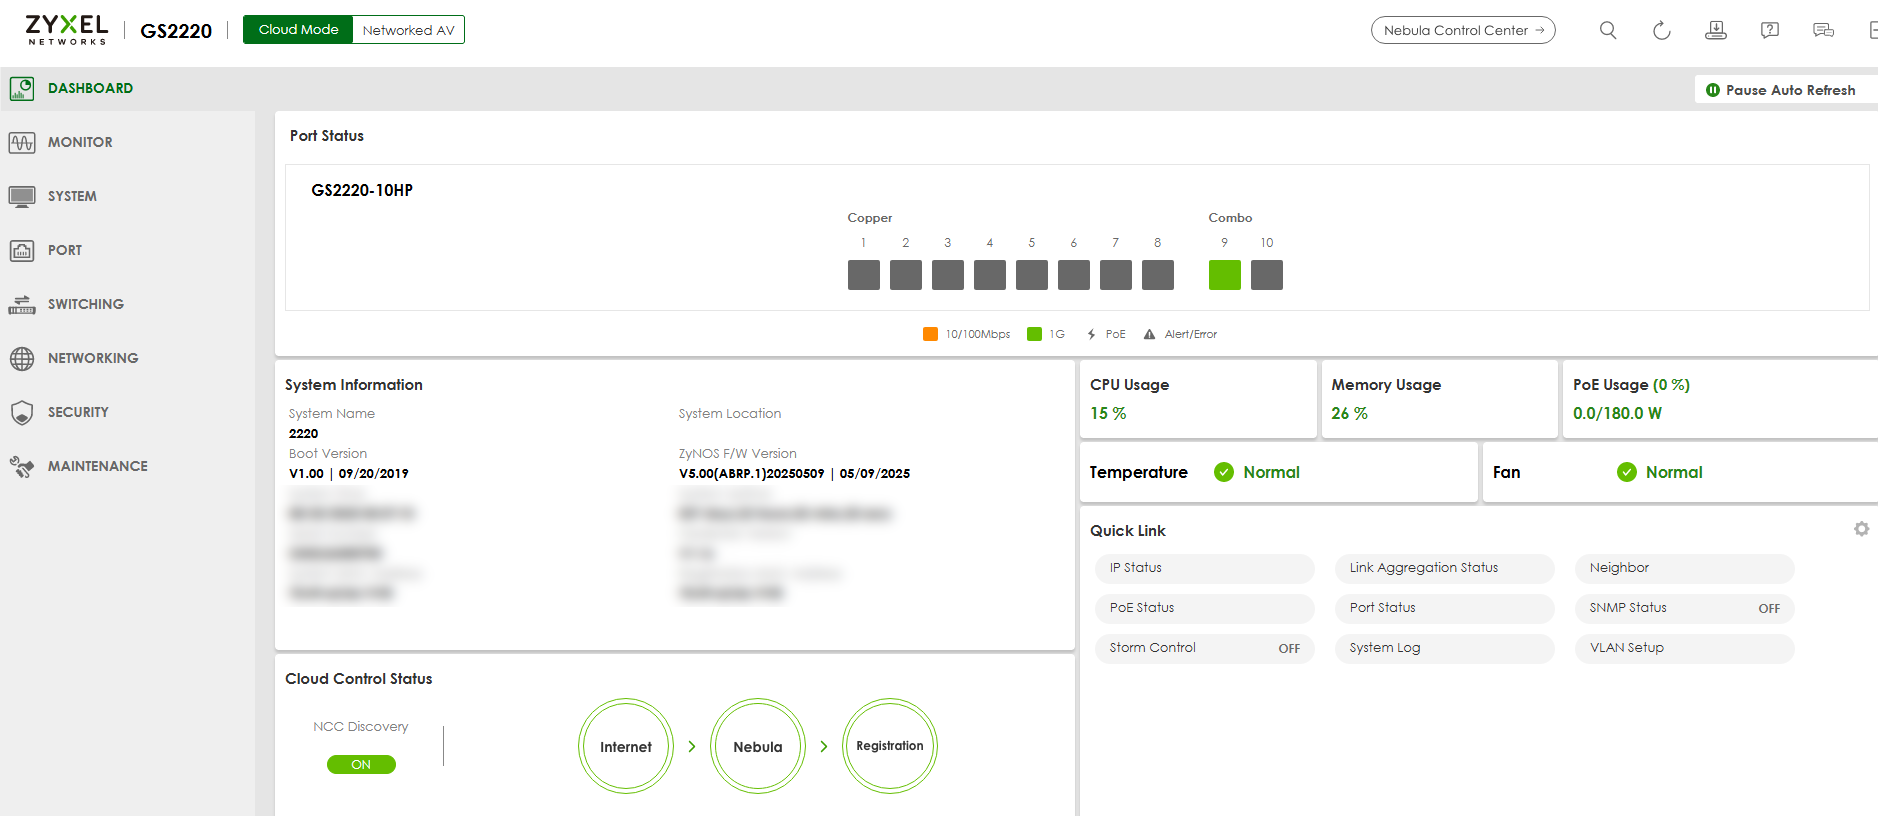Open PoE Status quick link
Viewport: 1878px width, 816px height.
point(1205,608)
